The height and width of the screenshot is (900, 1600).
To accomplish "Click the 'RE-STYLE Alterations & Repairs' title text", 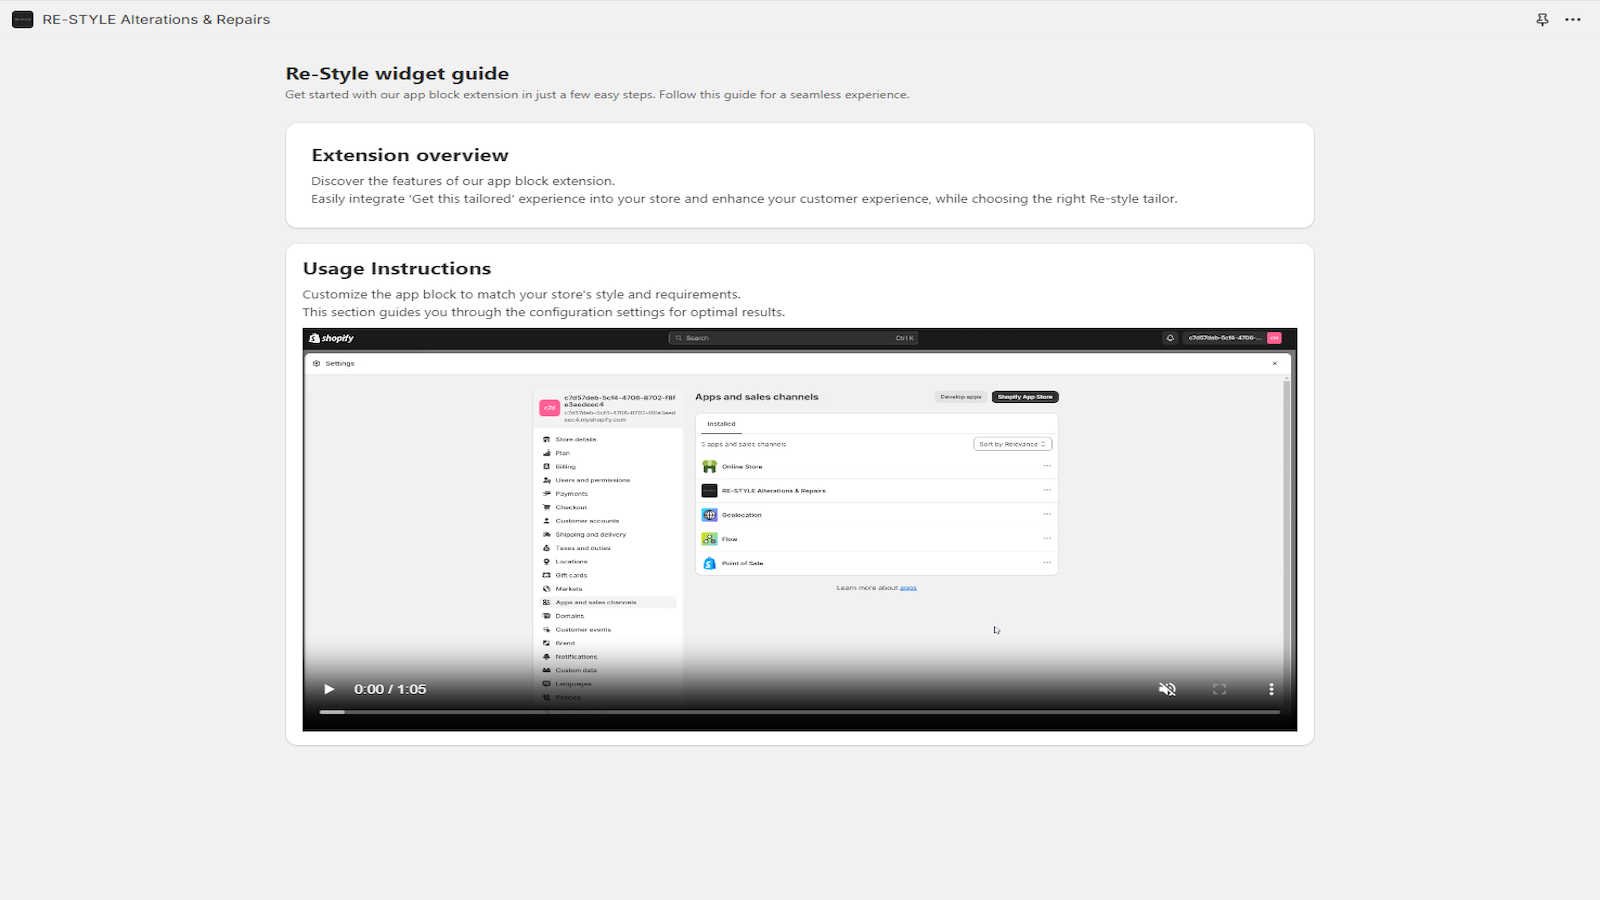I will pyautogui.click(x=156, y=19).
